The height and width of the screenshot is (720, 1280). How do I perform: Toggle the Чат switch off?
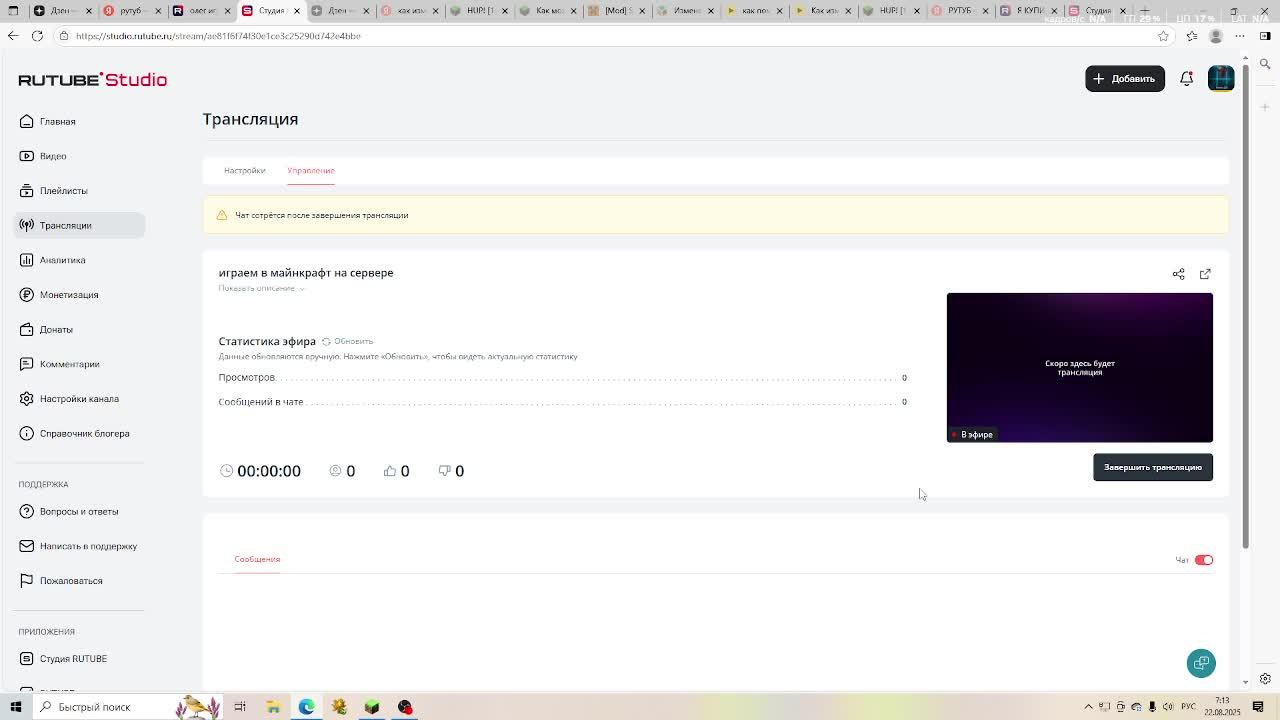1204,560
